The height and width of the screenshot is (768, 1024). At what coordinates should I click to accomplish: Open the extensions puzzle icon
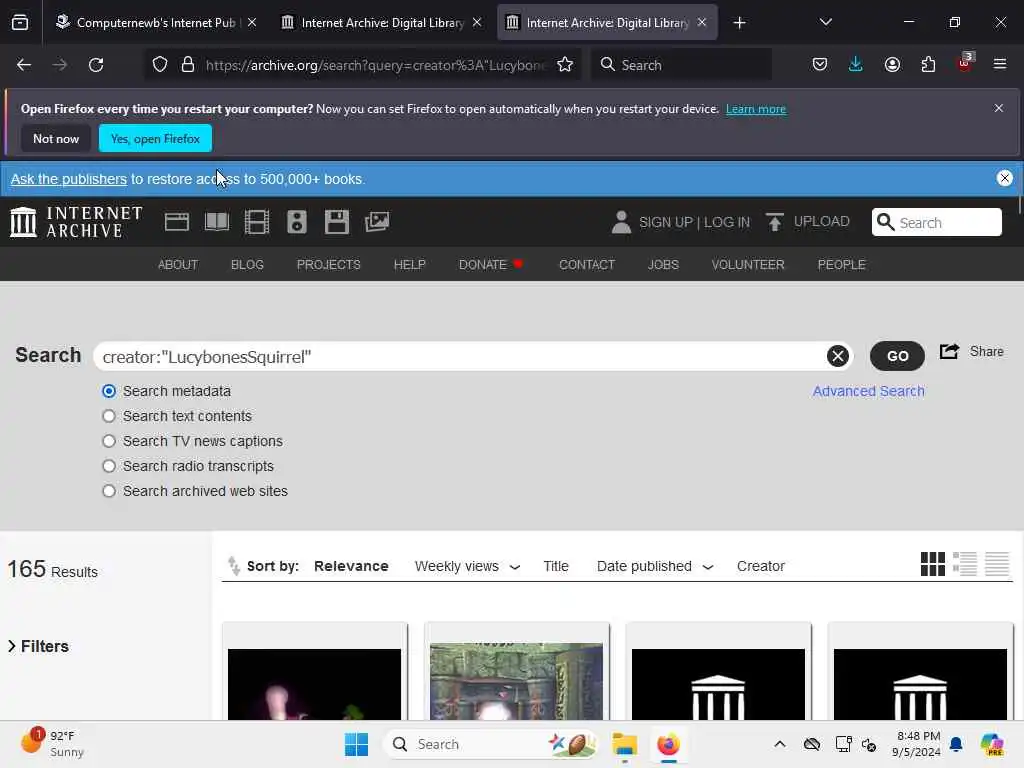[928, 65]
